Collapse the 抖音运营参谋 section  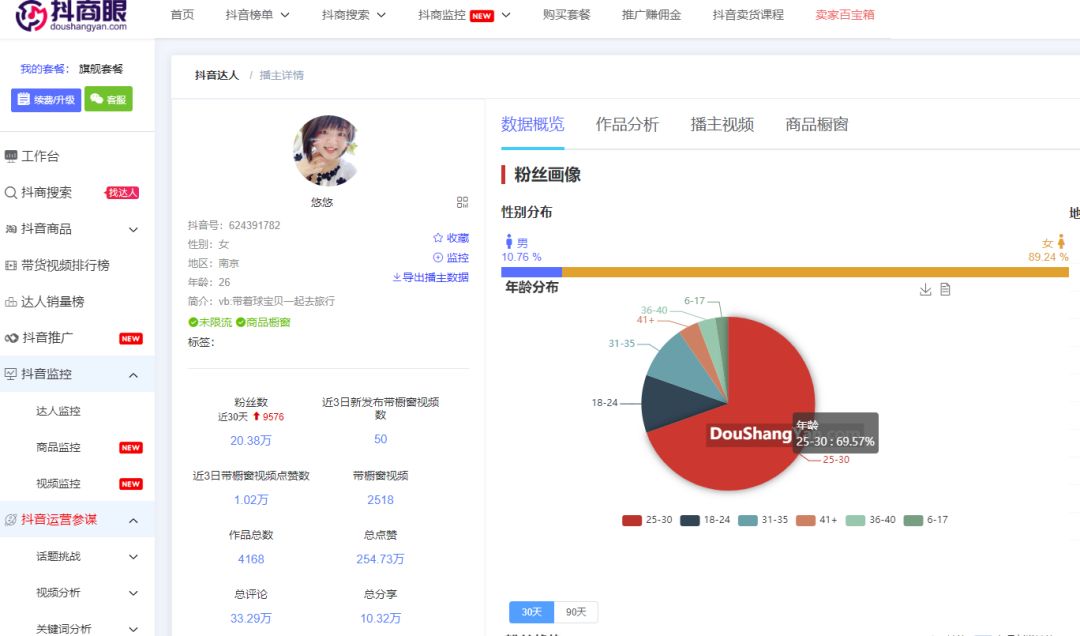click(x=134, y=520)
